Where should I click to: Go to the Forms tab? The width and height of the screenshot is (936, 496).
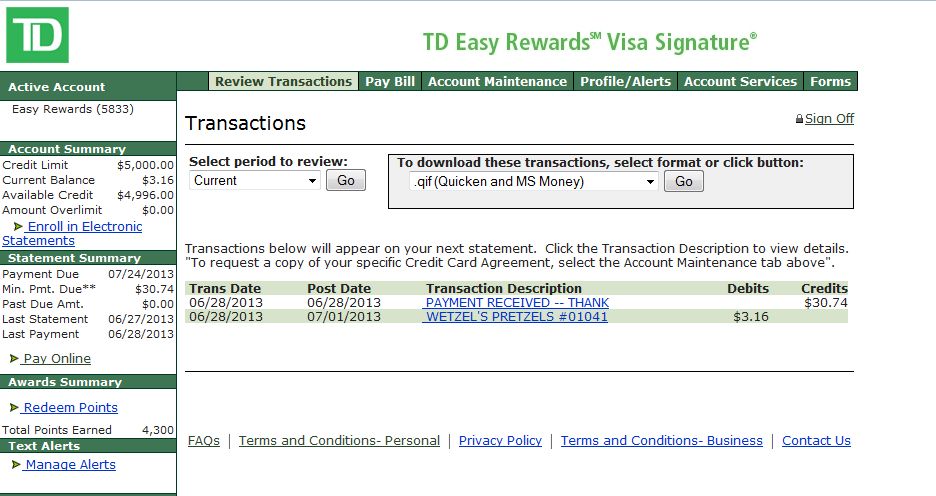pos(830,82)
